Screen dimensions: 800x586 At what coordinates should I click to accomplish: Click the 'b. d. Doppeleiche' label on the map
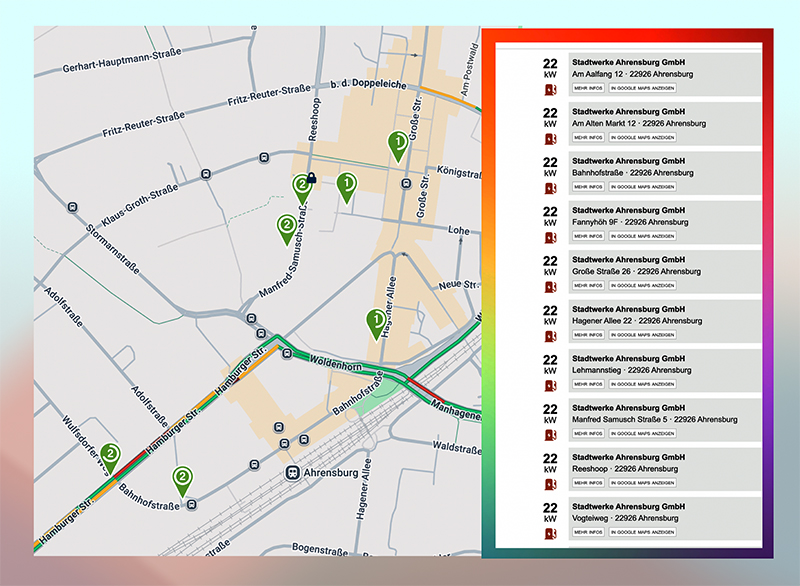point(368,84)
